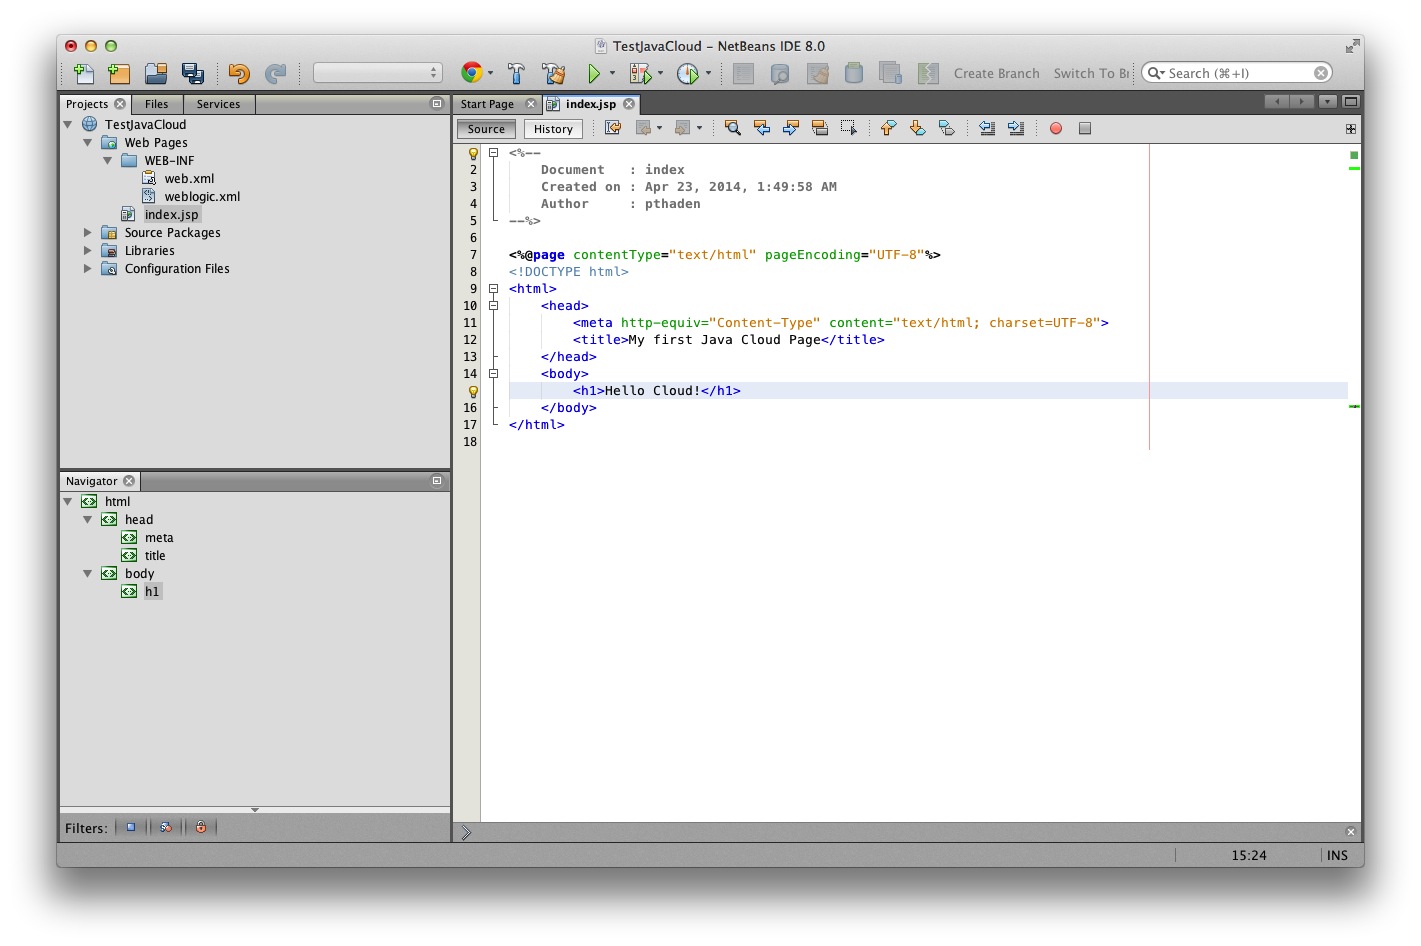This screenshot has width=1421, height=946.
Task: Toggle the History view button
Action: pos(553,129)
